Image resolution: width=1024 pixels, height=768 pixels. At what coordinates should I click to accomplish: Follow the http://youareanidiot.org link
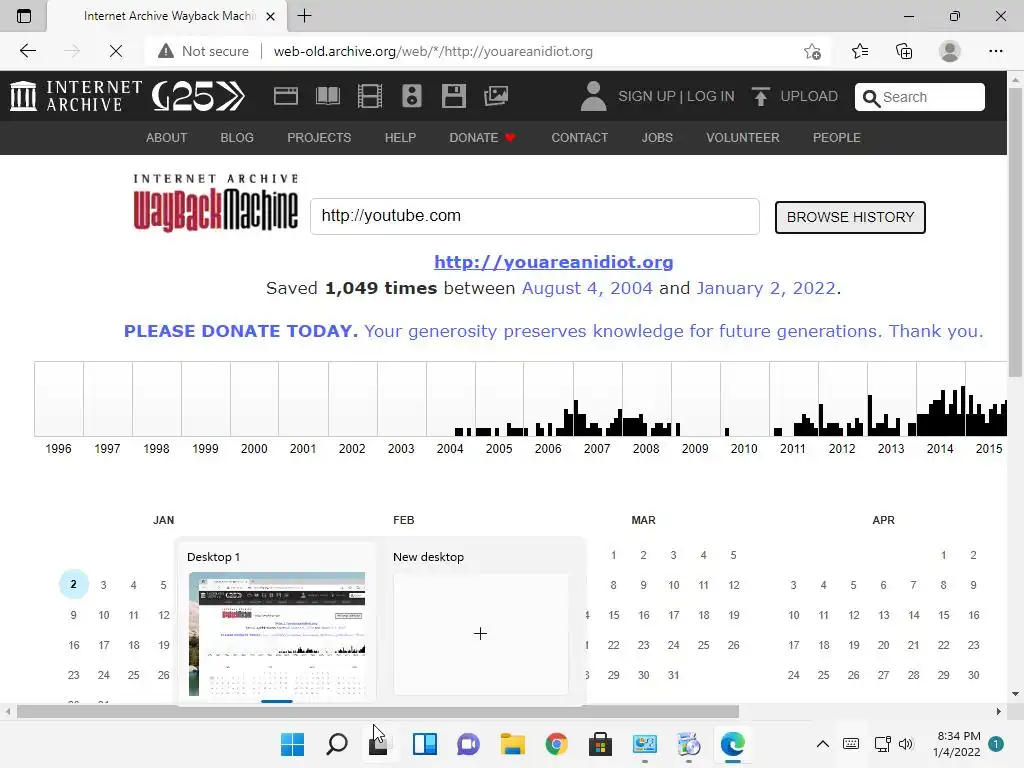tap(553, 262)
